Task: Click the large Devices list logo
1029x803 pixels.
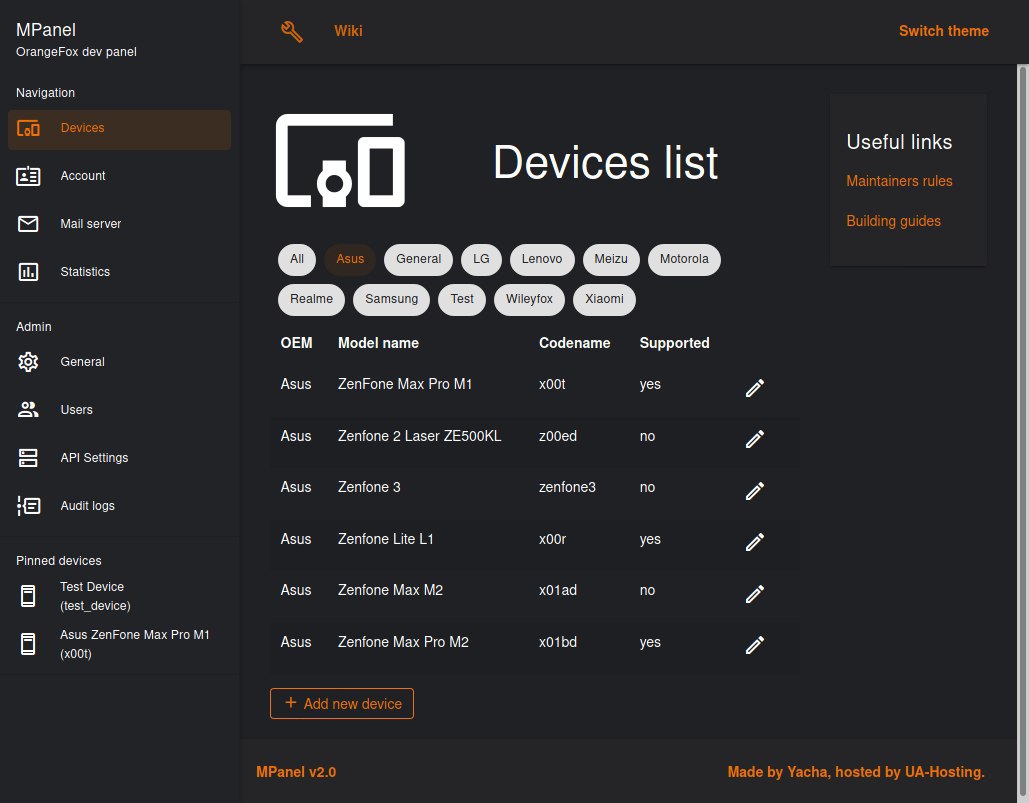Action: click(341, 161)
